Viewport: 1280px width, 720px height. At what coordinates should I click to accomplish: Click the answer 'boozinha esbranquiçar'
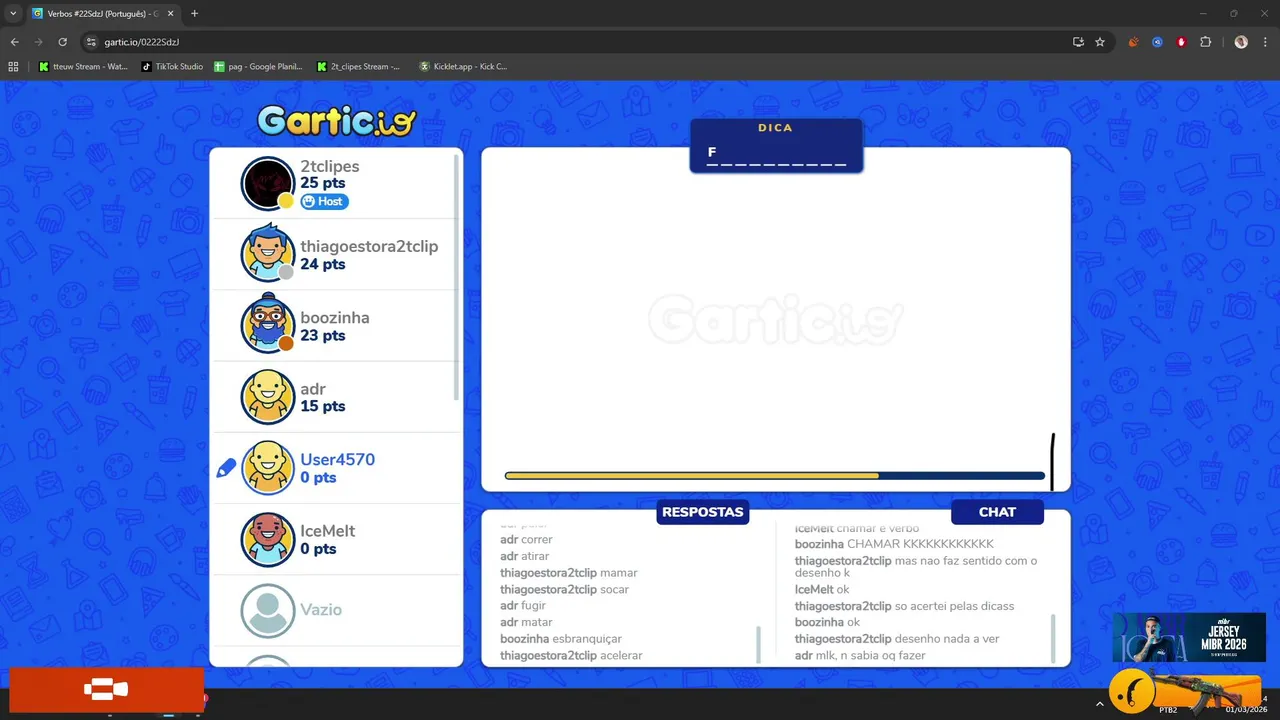(561, 639)
